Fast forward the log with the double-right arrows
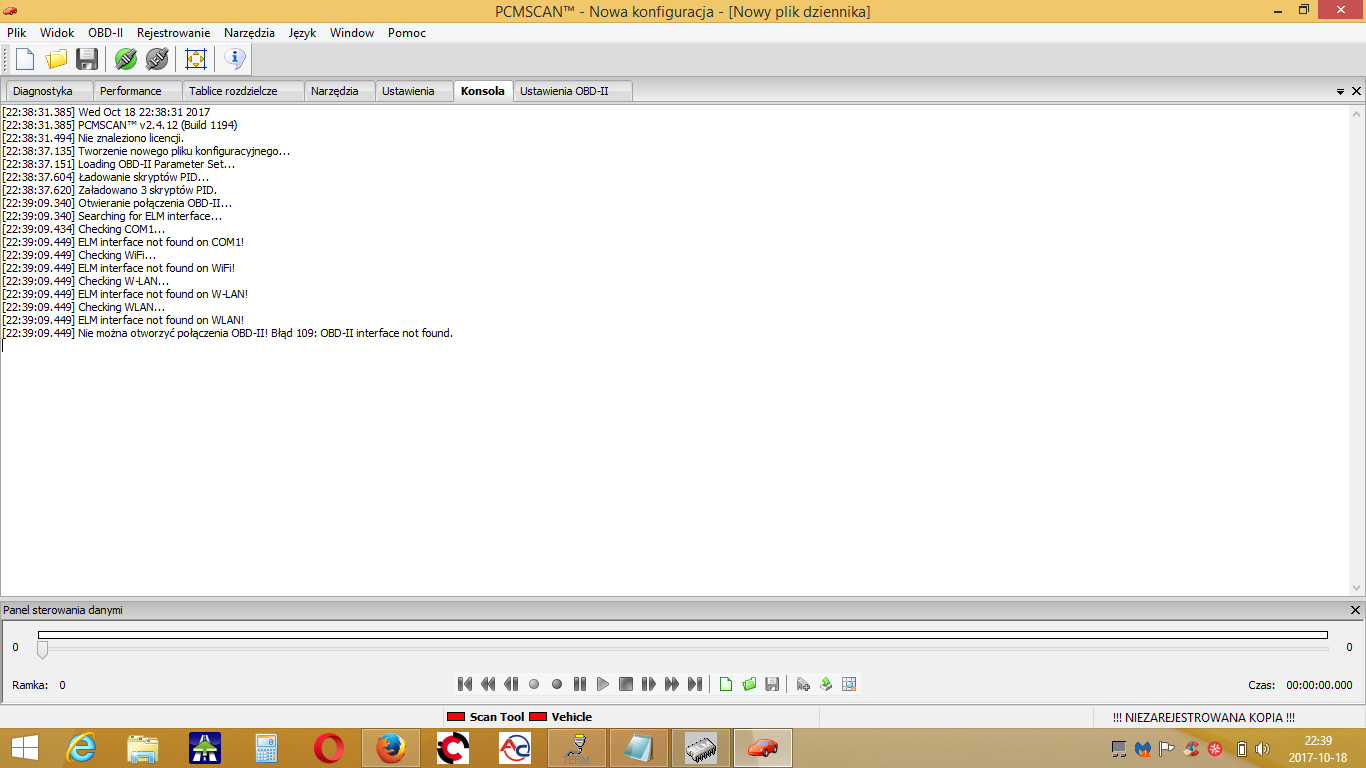The width and height of the screenshot is (1366, 768). point(672,684)
